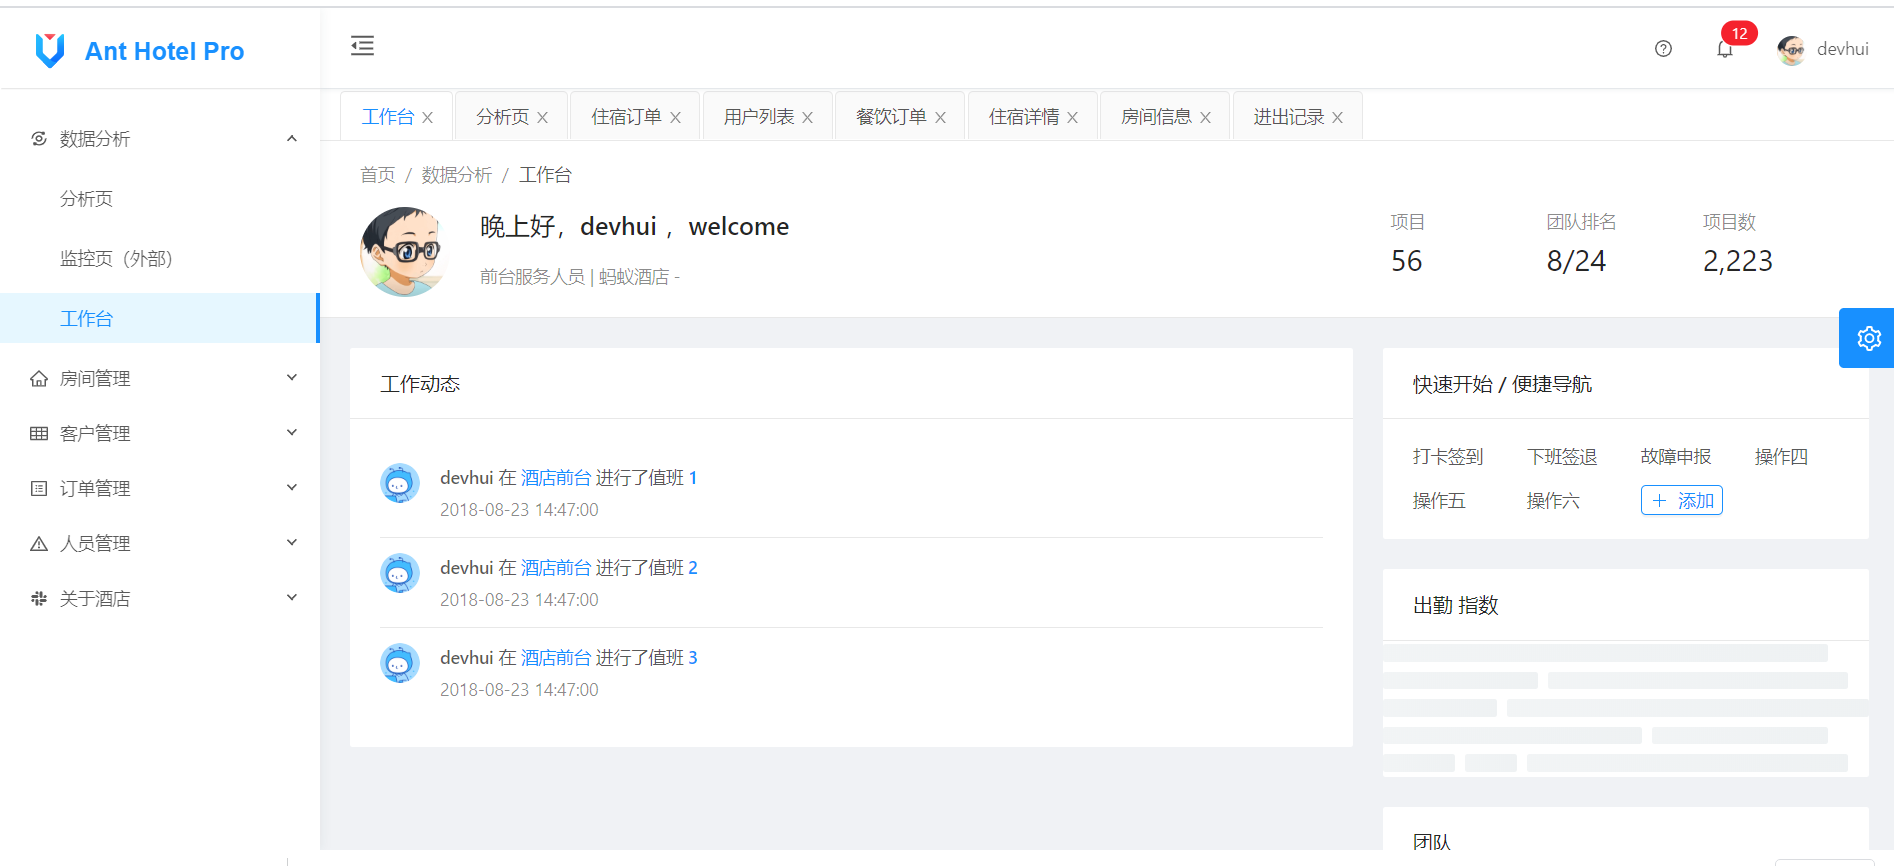Select 工作台 in the sidebar

click(160, 318)
